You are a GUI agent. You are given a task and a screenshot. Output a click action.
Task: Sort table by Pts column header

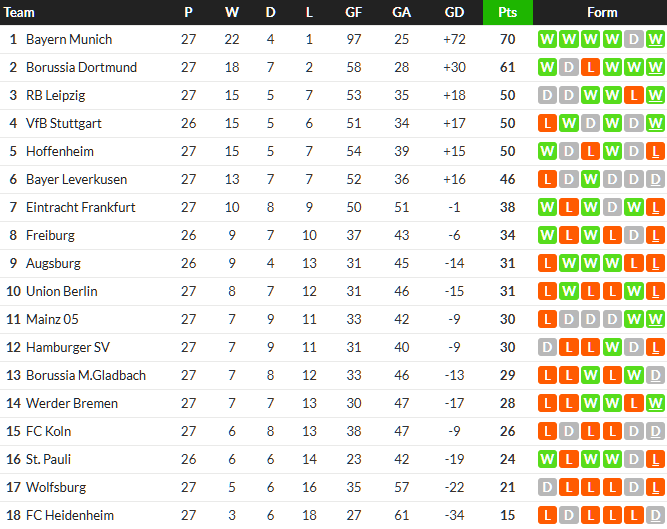coord(507,13)
